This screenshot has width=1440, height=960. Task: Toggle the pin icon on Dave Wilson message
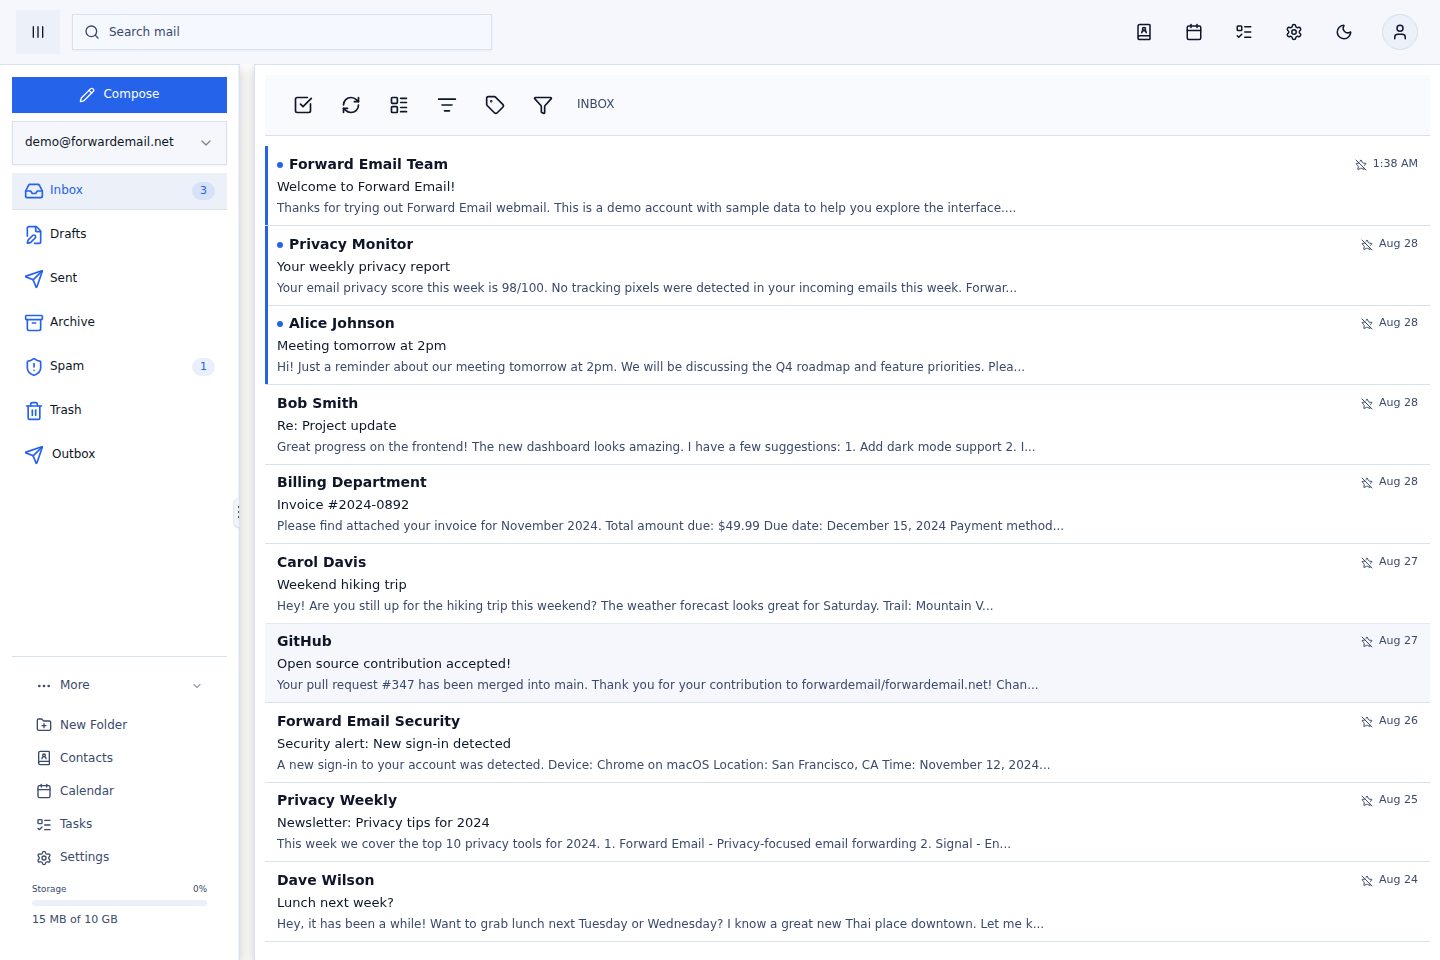coord(1367,881)
